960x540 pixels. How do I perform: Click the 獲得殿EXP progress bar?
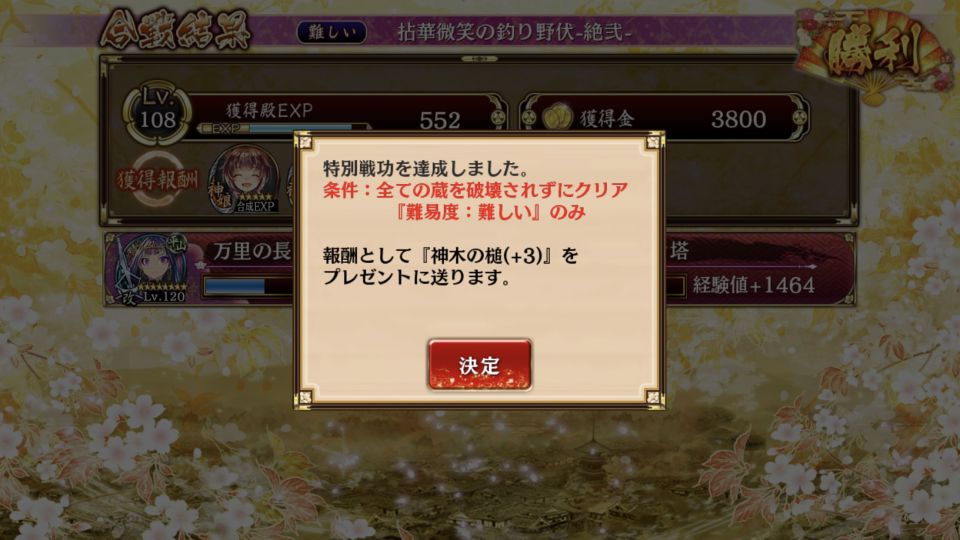(284, 129)
